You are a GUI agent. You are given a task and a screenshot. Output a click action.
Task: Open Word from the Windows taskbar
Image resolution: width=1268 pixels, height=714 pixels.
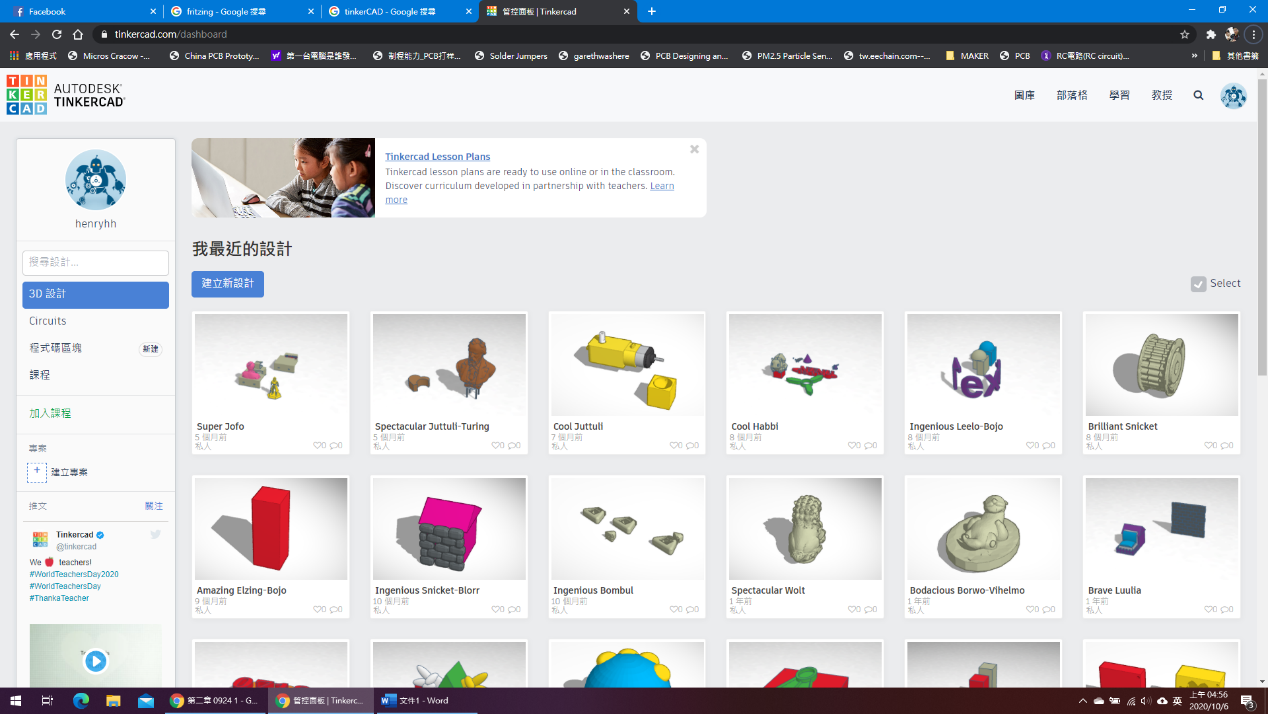414,701
